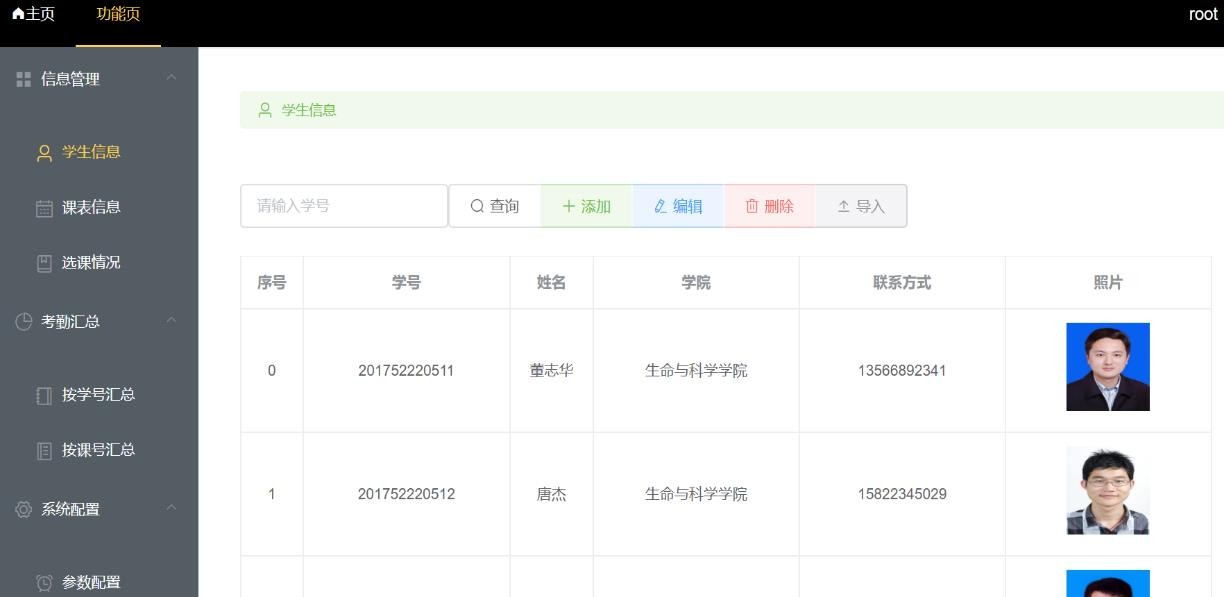Click phone number 13566892341

[x=902, y=371]
